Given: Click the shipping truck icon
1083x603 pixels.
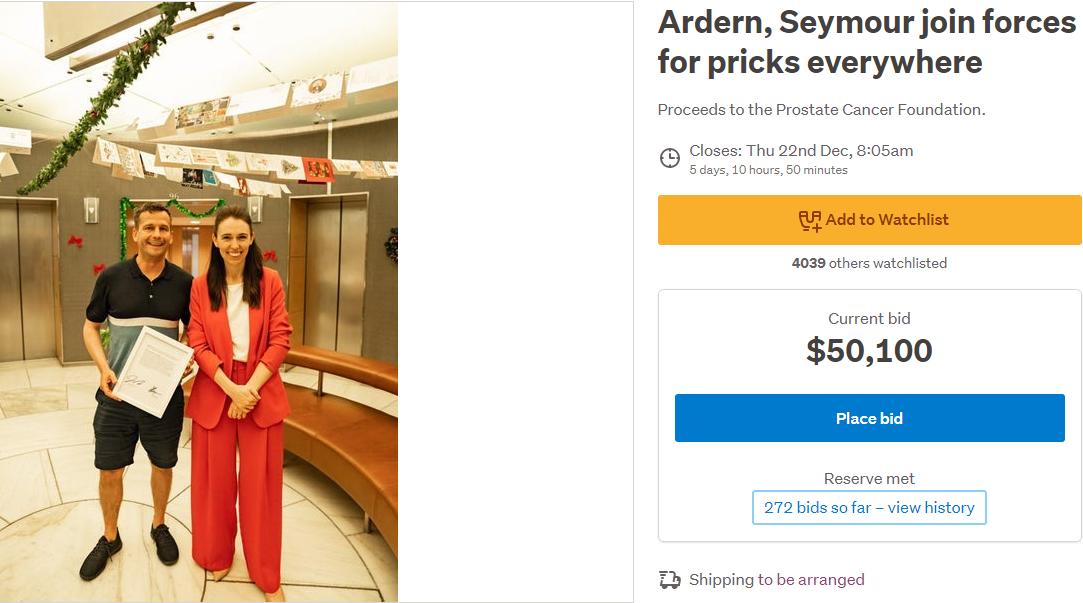Looking at the screenshot, I should click(670, 580).
